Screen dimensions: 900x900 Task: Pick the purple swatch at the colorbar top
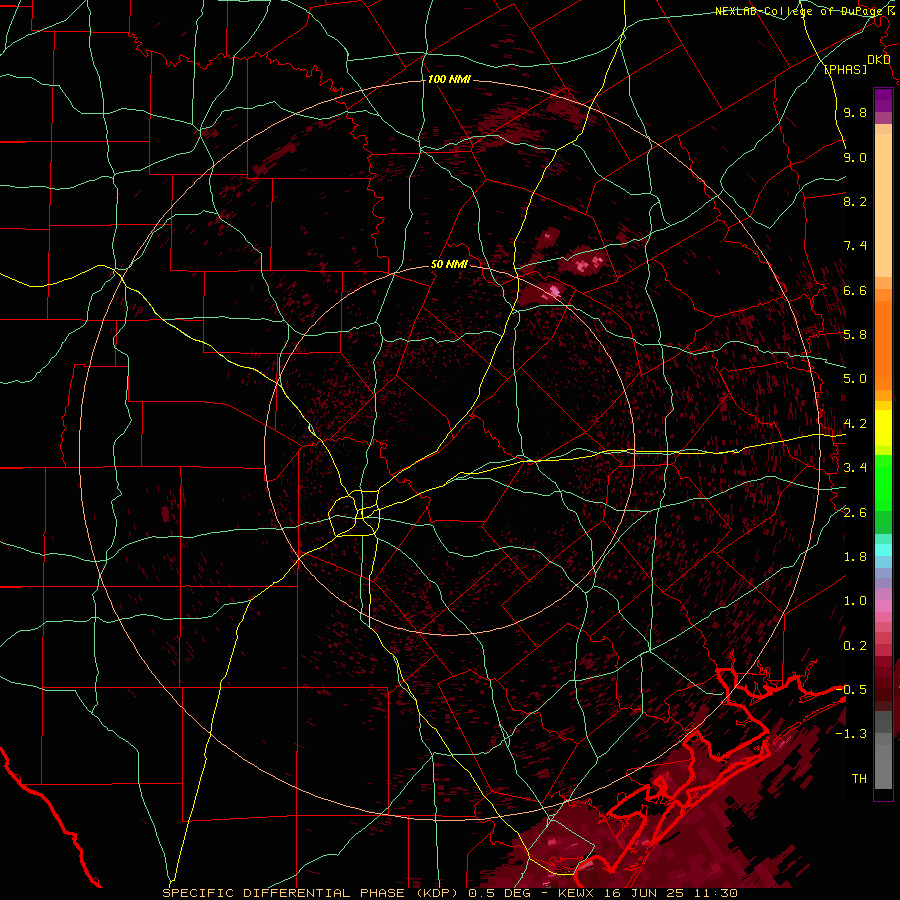point(883,100)
